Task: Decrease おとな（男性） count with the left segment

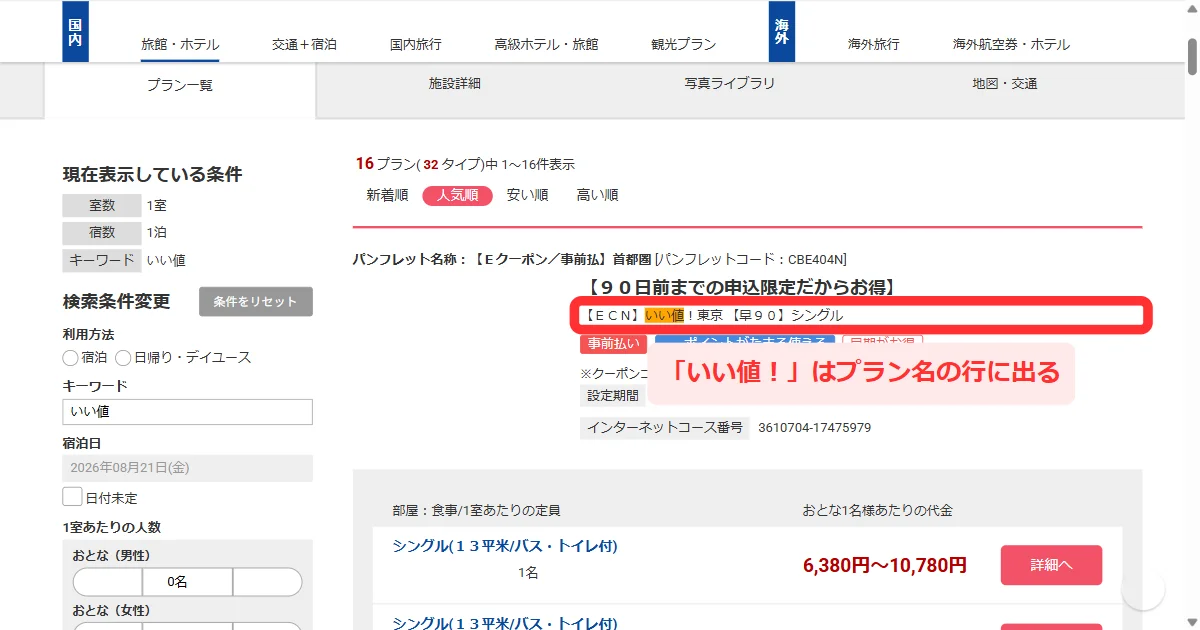Action: (x=107, y=582)
